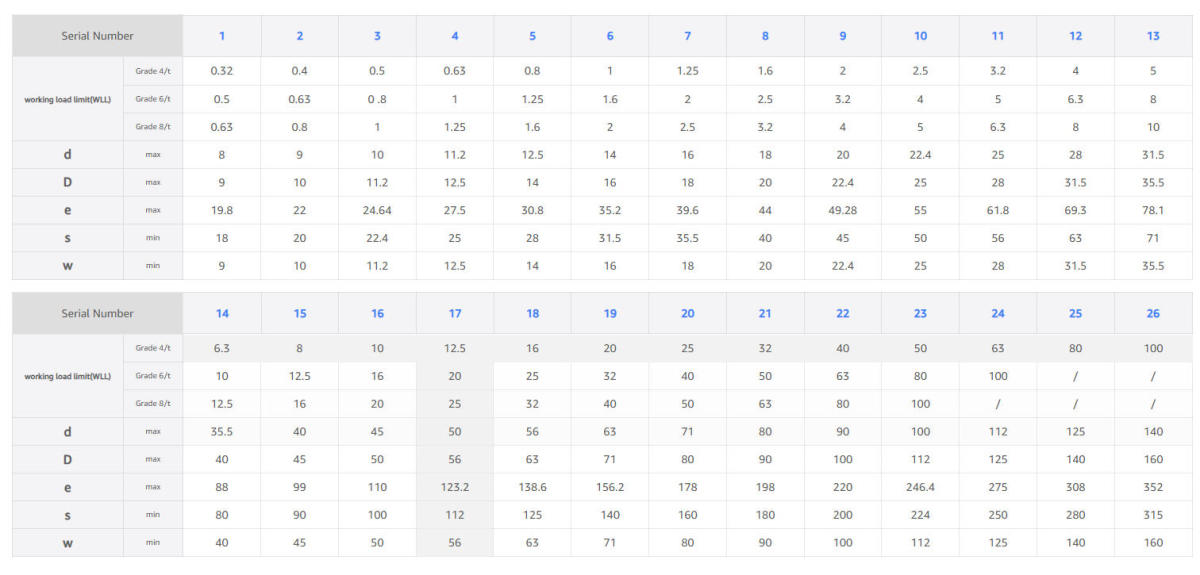Select the 138.6 value cell

(x=532, y=488)
